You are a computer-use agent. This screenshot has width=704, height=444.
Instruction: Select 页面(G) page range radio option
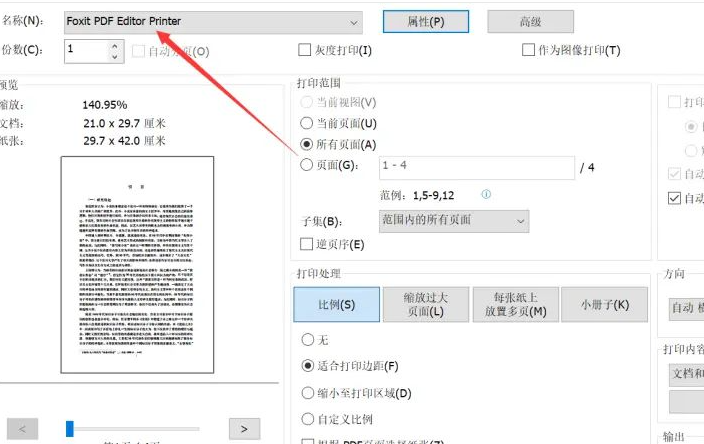[306, 165]
